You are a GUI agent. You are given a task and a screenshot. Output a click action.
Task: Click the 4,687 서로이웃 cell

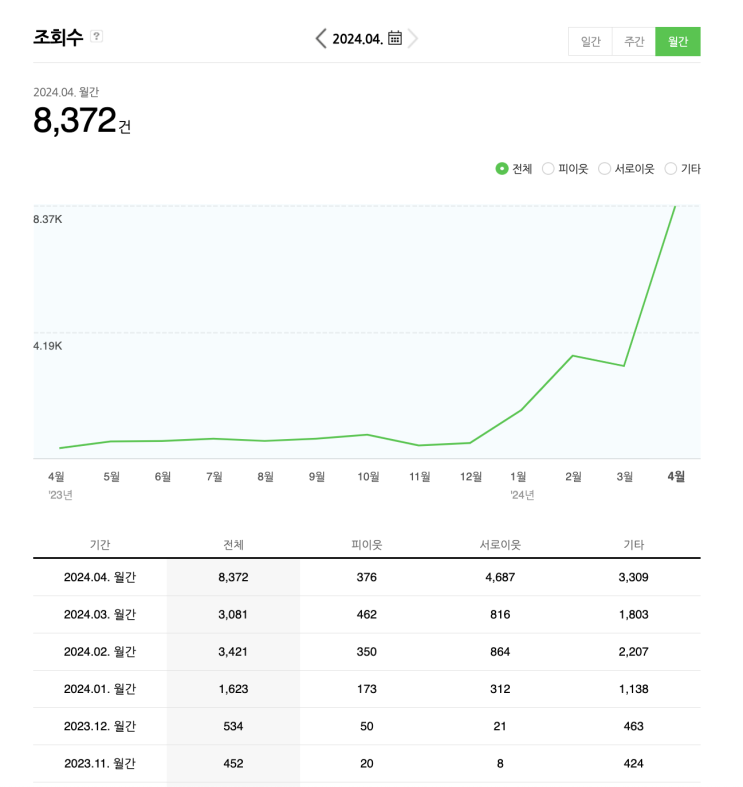[500, 577]
